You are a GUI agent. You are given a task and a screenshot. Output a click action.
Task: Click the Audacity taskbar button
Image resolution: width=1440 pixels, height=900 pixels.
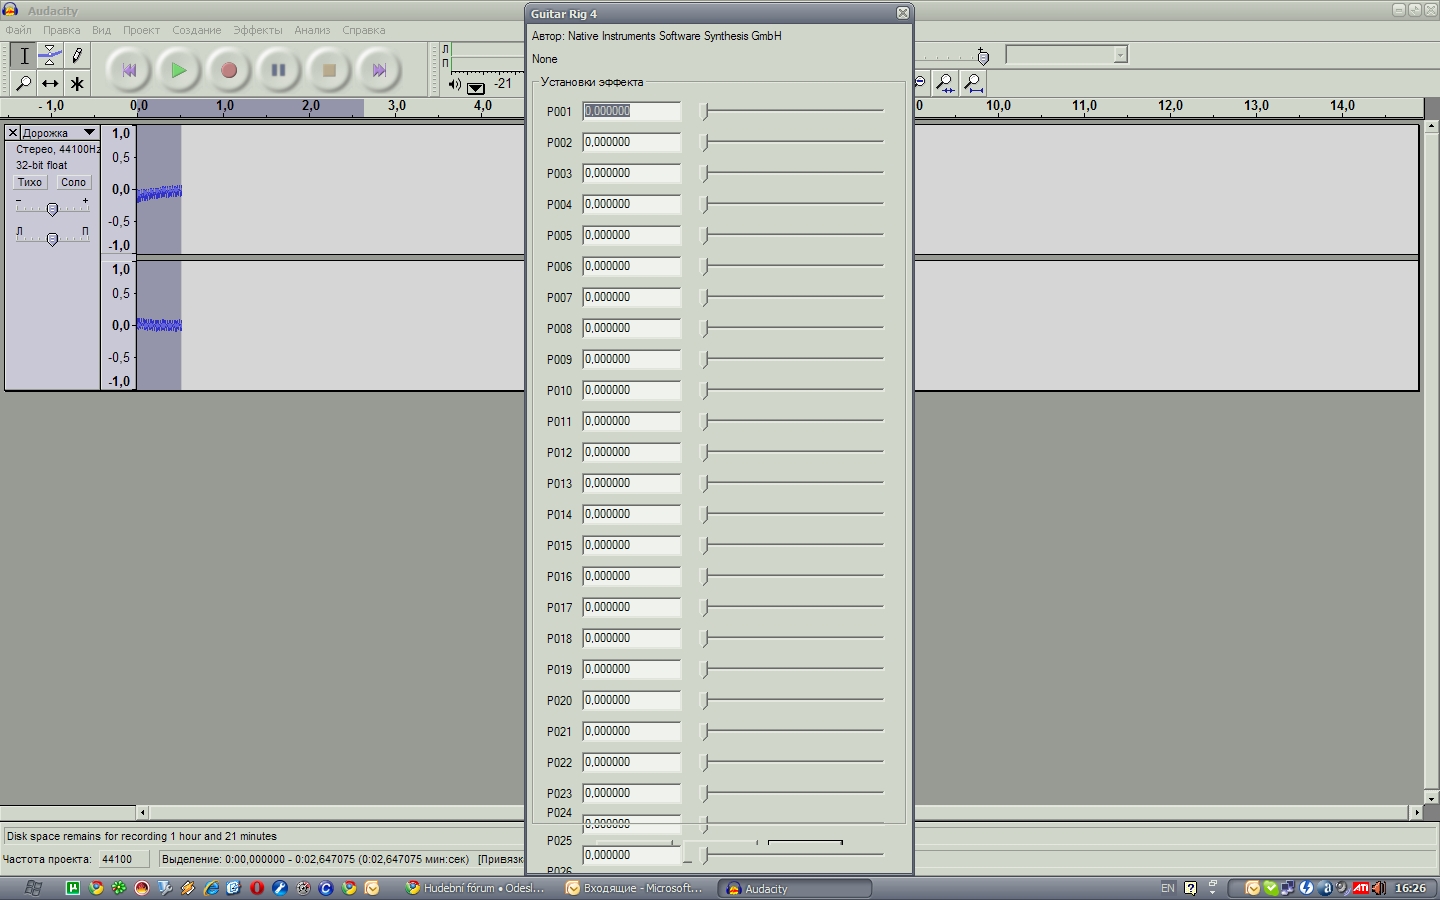(x=794, y=888)
